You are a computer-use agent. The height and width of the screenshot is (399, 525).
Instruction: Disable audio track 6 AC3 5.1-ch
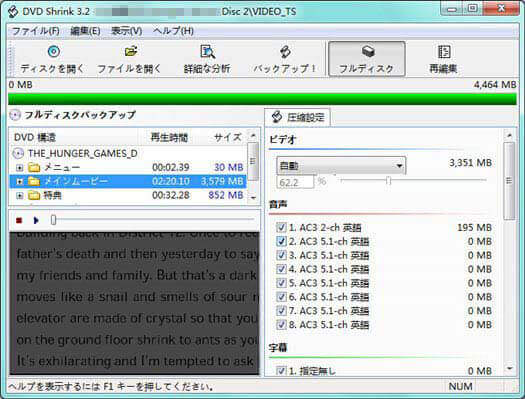click(281, 297)
